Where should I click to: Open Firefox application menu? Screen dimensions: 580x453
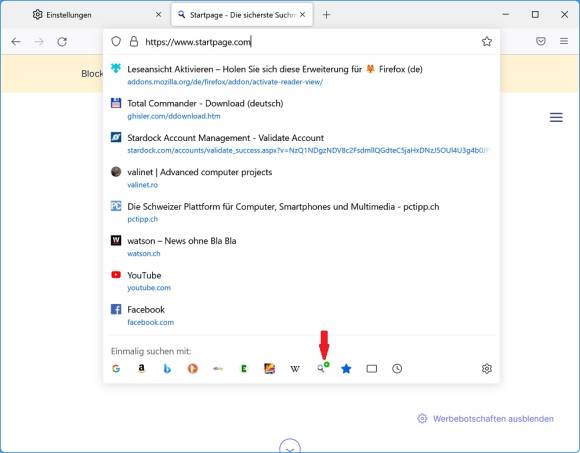(564, 41)
